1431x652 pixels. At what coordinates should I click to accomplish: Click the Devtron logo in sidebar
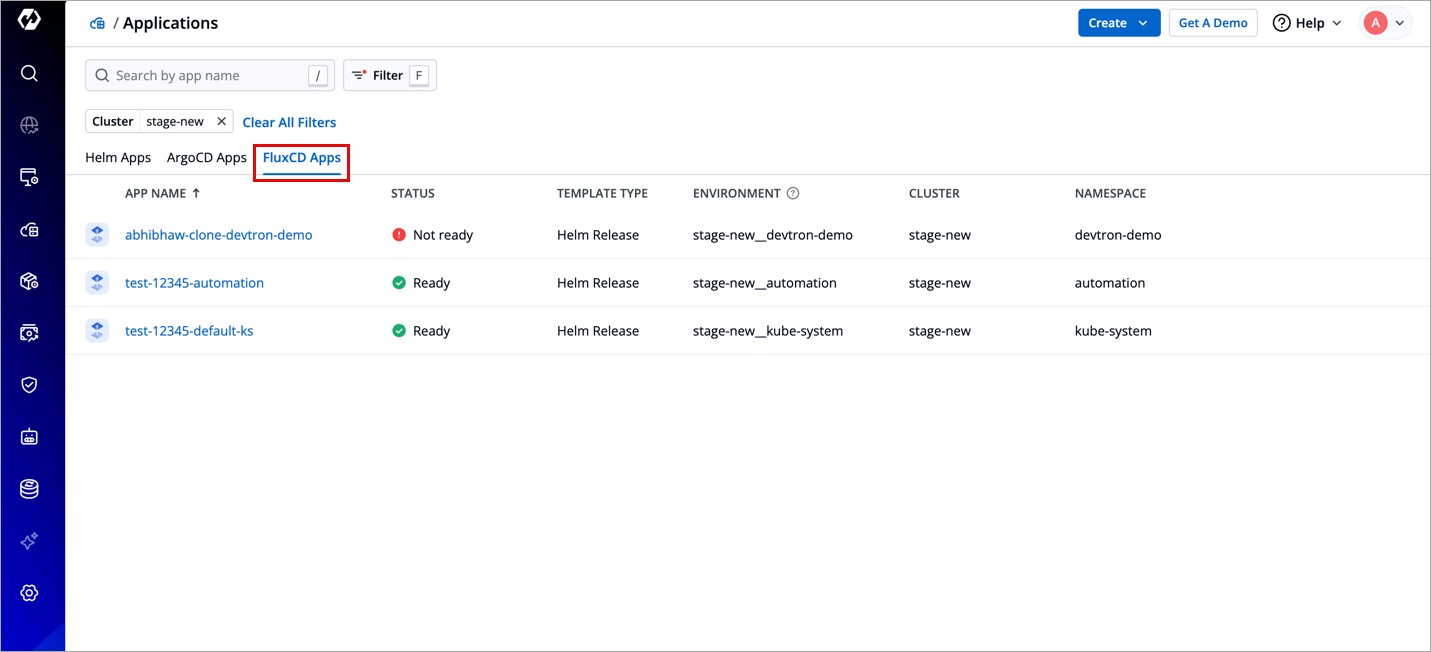(x=29, y=21)
